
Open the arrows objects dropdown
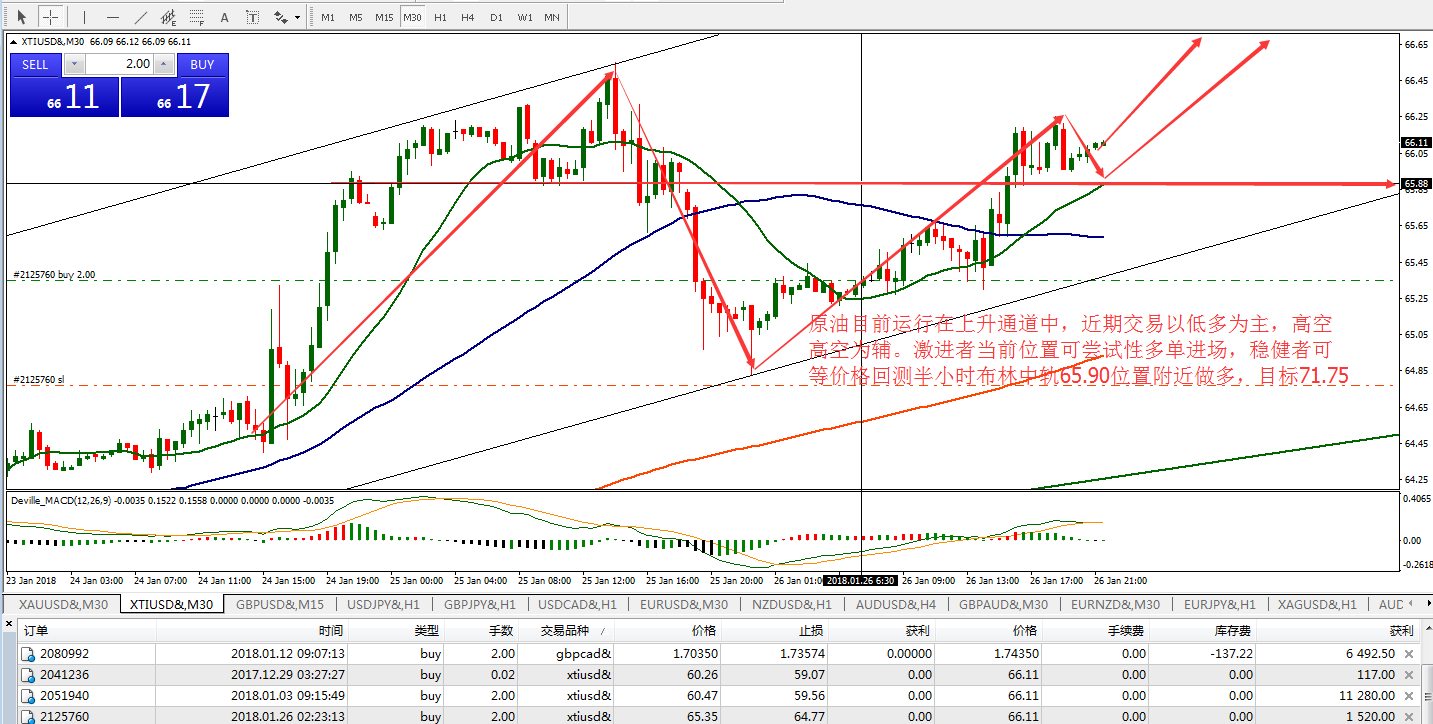click(297, 18)
